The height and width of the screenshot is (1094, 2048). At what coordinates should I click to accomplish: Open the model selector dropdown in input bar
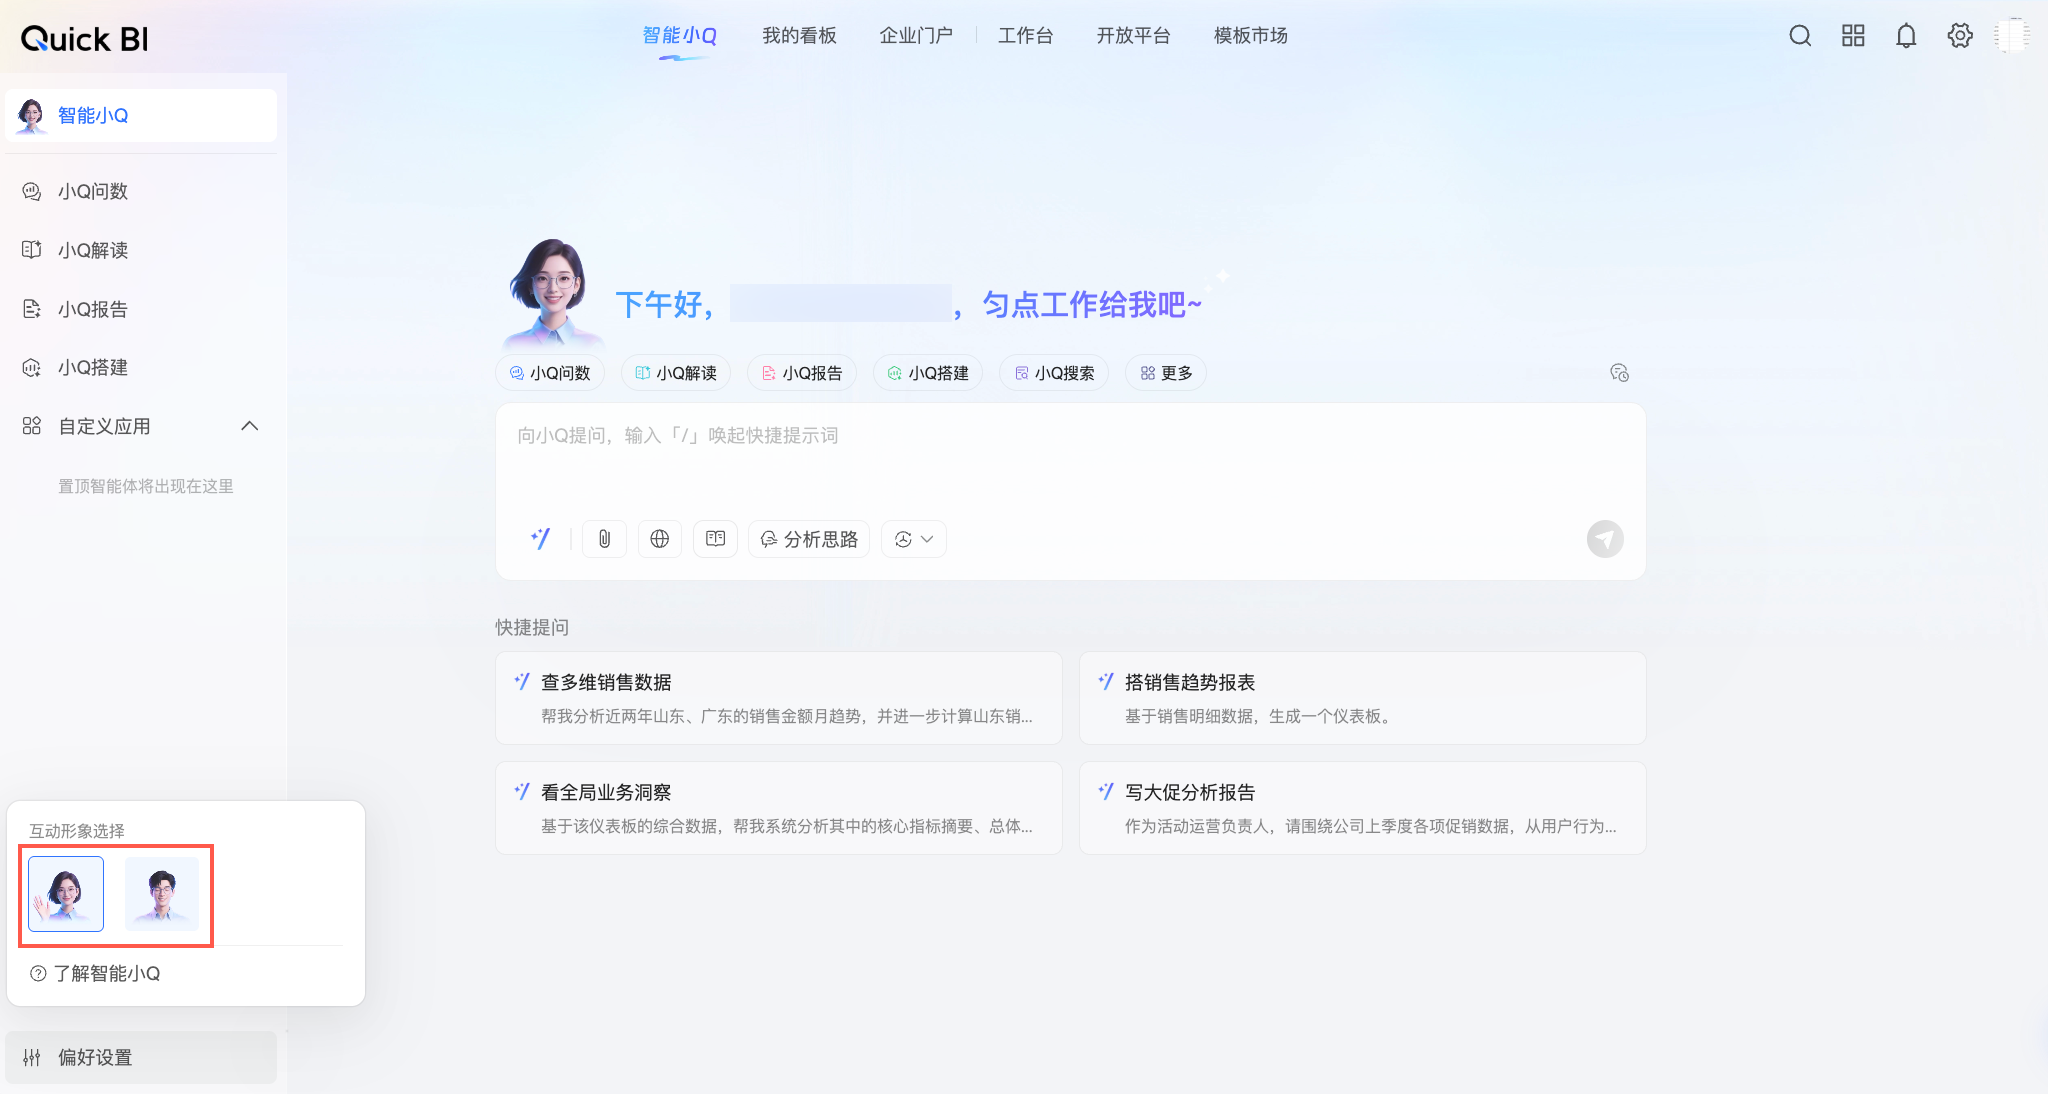click(914, 539)
